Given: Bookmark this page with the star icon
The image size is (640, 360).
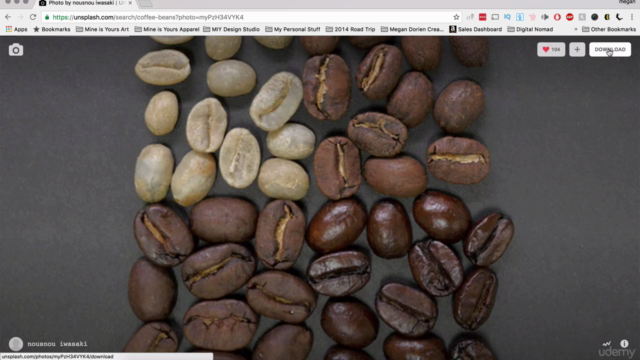Looking at the screenshot, I should point(456,17).
